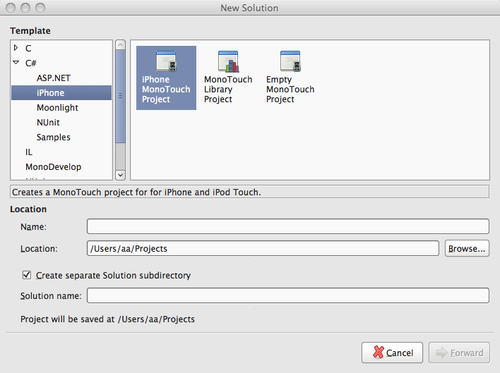Minimize the New Solution window
Viewport: 500px width, 373px height.
click(x=25, y=8)
